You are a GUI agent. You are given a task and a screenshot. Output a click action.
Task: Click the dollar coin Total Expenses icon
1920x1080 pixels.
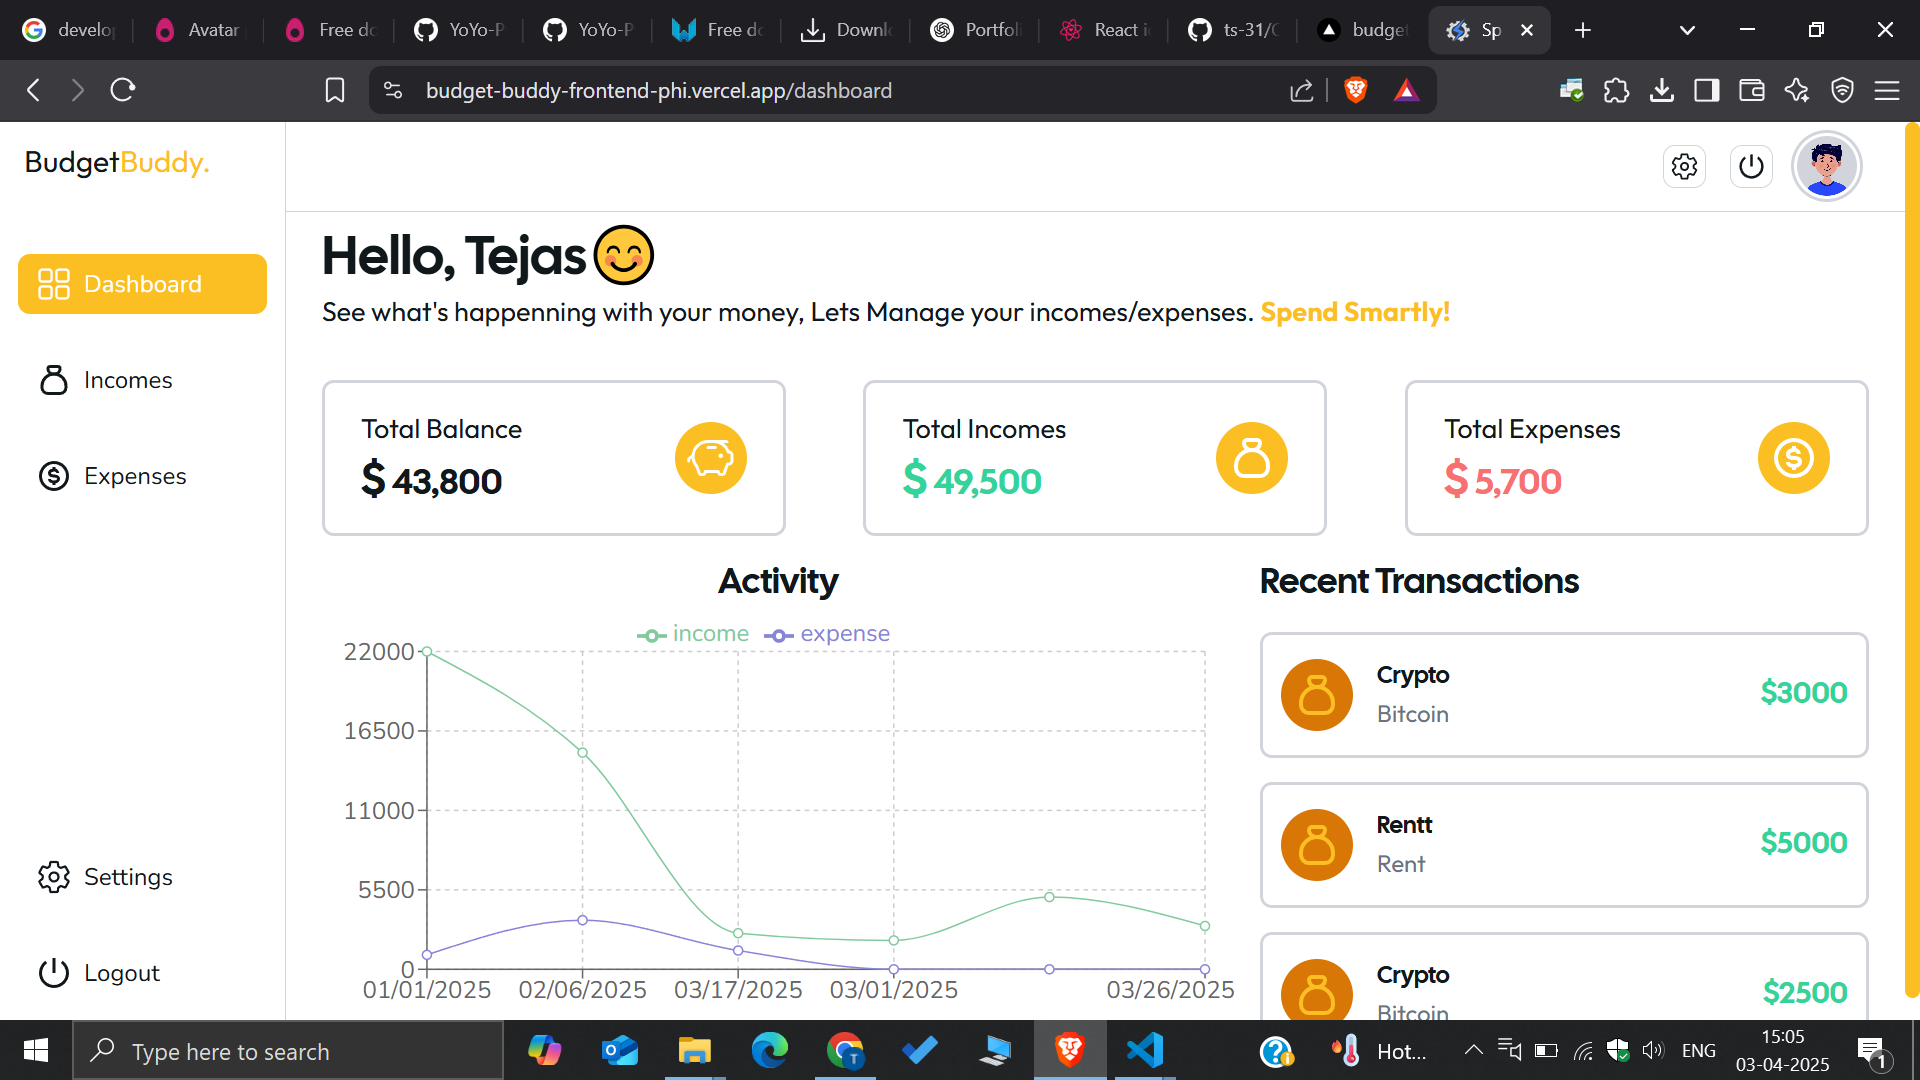point(1793,458)
